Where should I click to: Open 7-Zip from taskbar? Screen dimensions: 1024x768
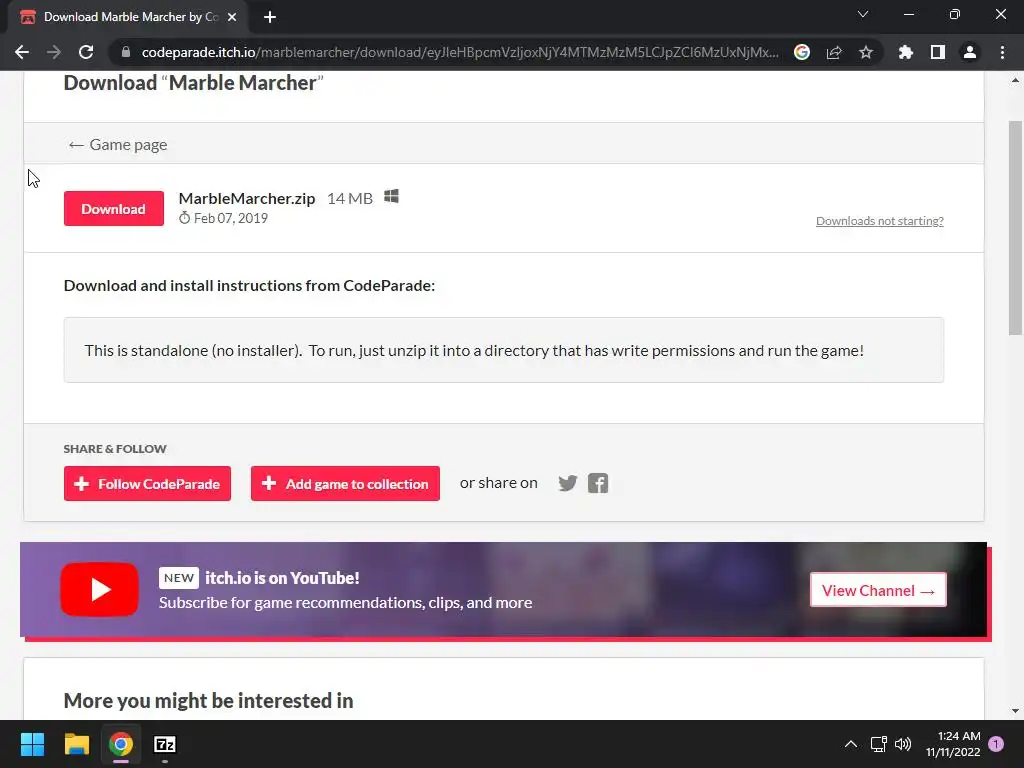tap(165, 744)
